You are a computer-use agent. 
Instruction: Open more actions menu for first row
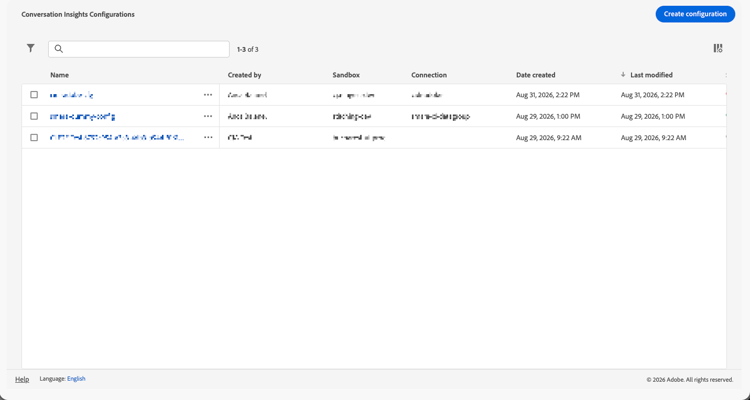[x=208, y=95]
